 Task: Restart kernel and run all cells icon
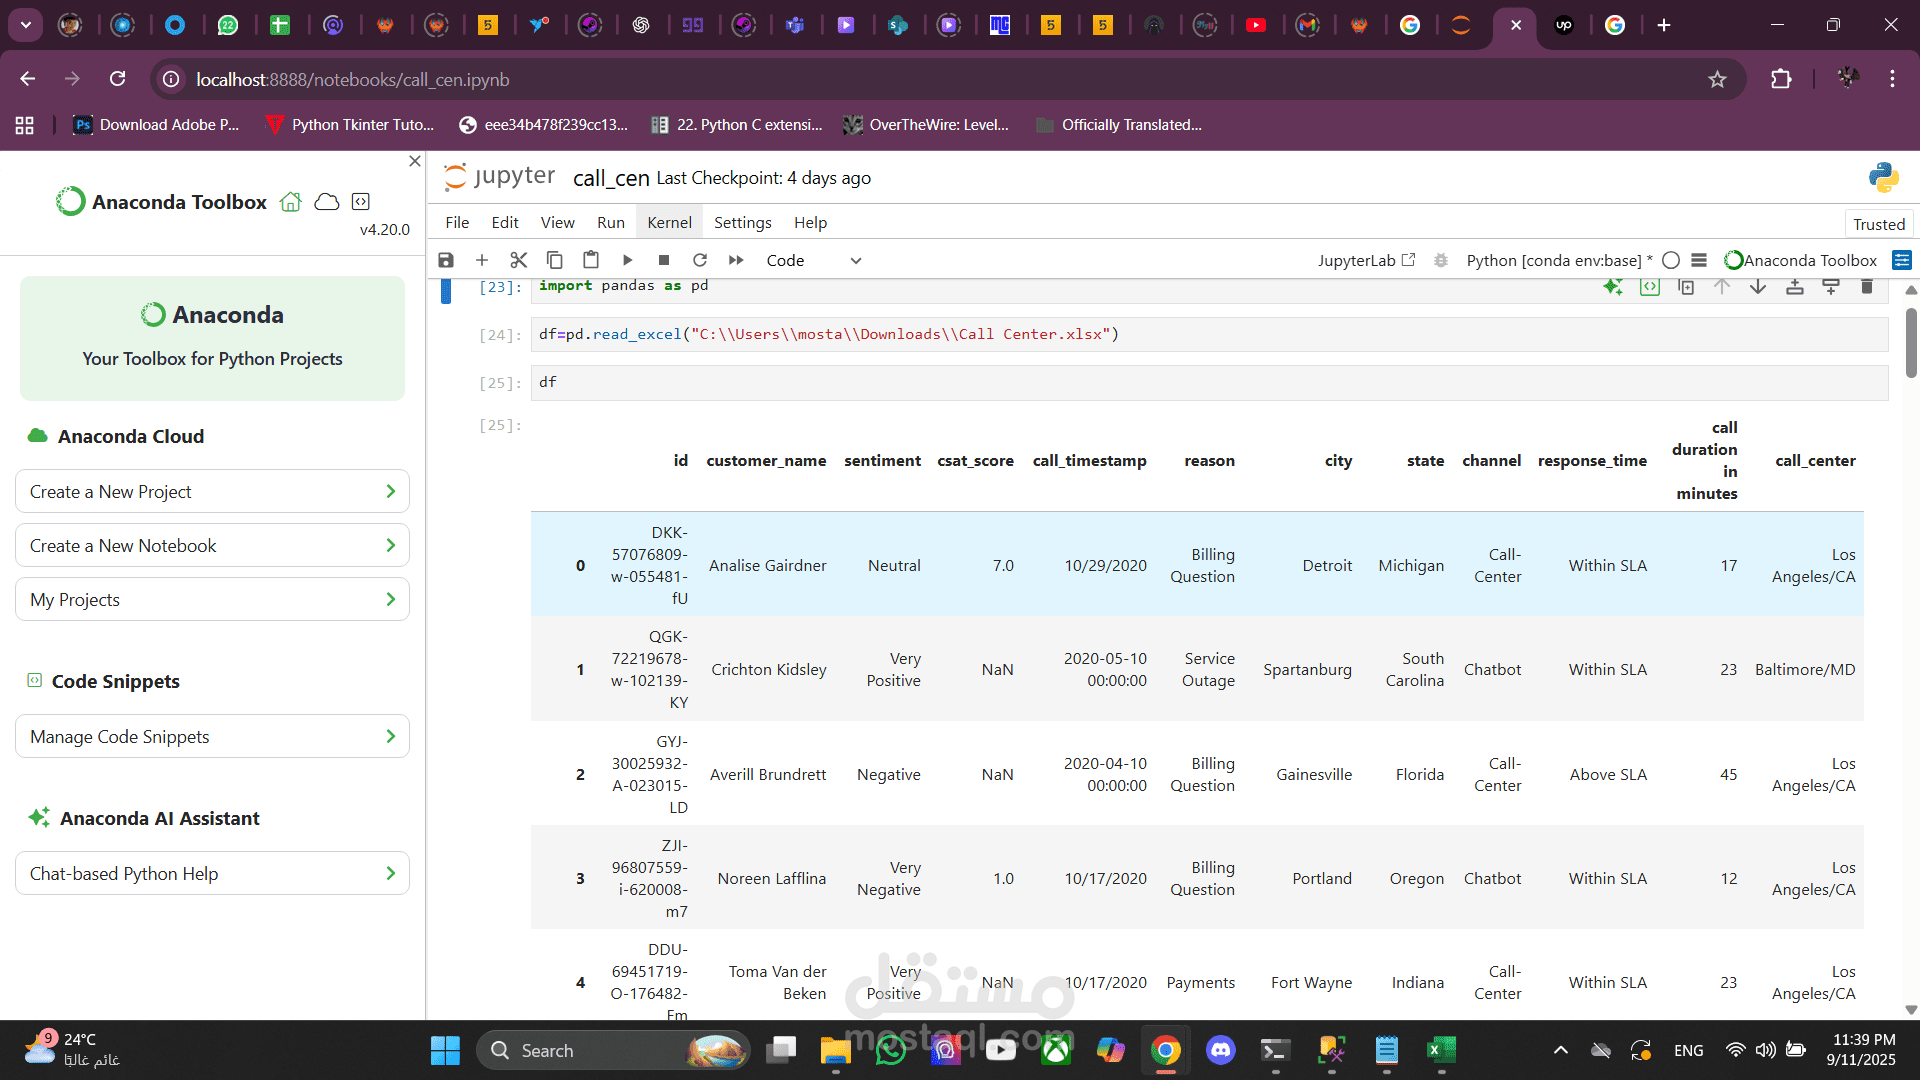tap(736, 260)
